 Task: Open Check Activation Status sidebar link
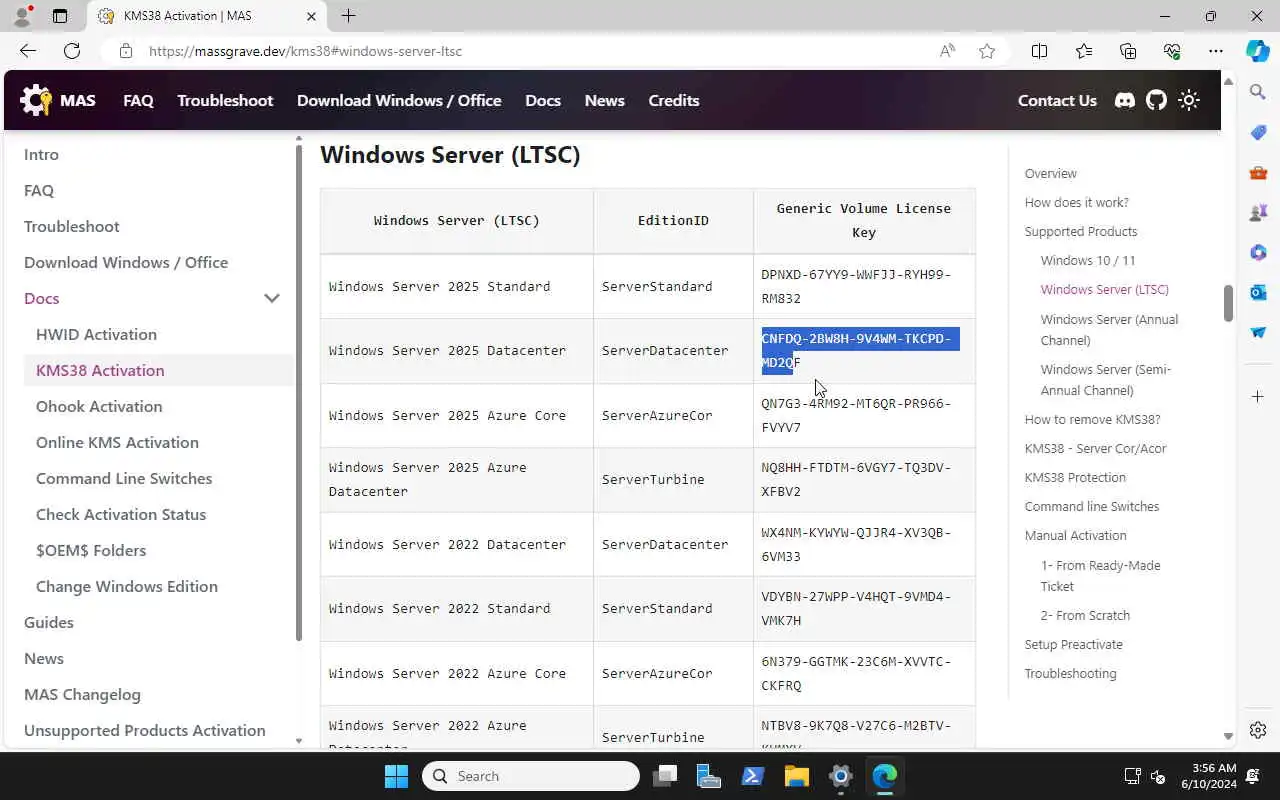(x=121, y=514)
